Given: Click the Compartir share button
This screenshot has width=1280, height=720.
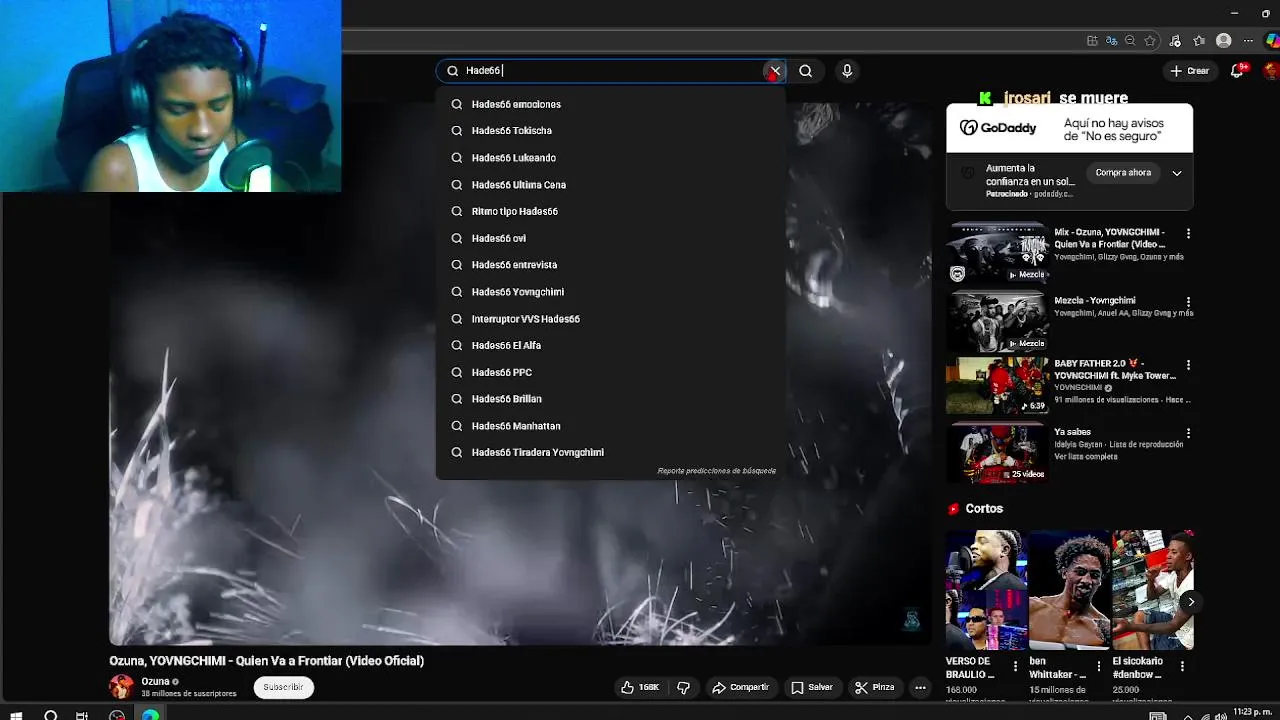Looking at the screenshot, I should click(740, 687).
